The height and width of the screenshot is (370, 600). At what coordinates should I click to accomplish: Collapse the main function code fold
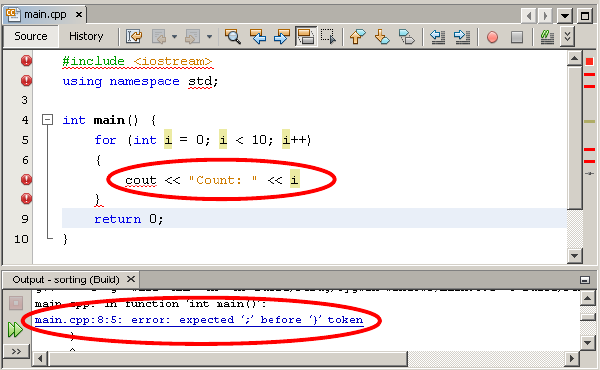click(x=47, y=120)
